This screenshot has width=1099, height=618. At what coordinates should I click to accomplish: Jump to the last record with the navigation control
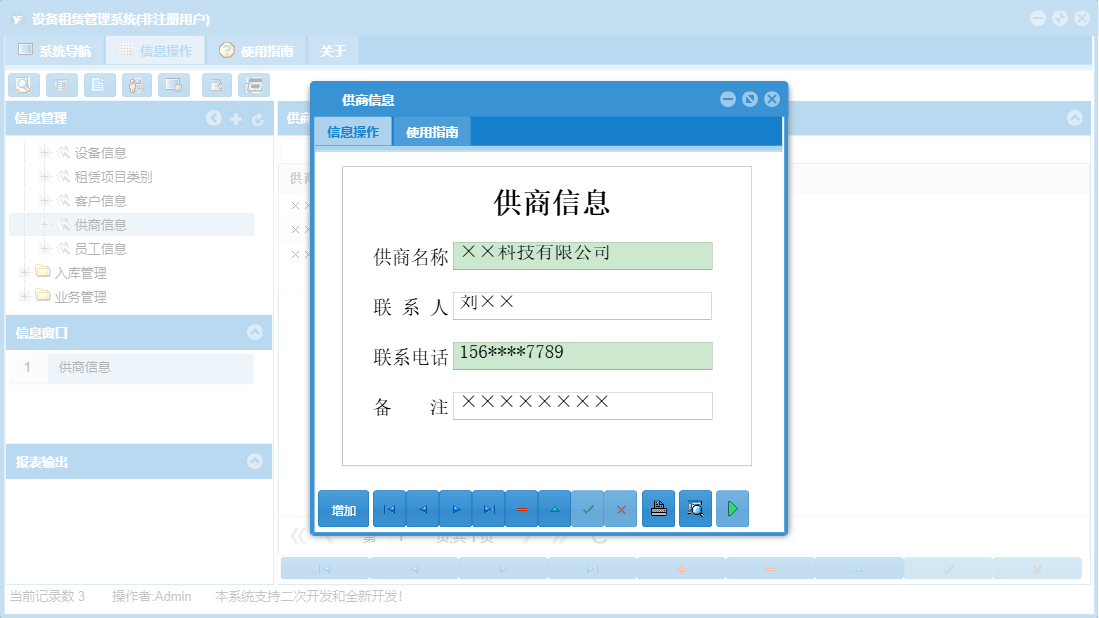489,508
